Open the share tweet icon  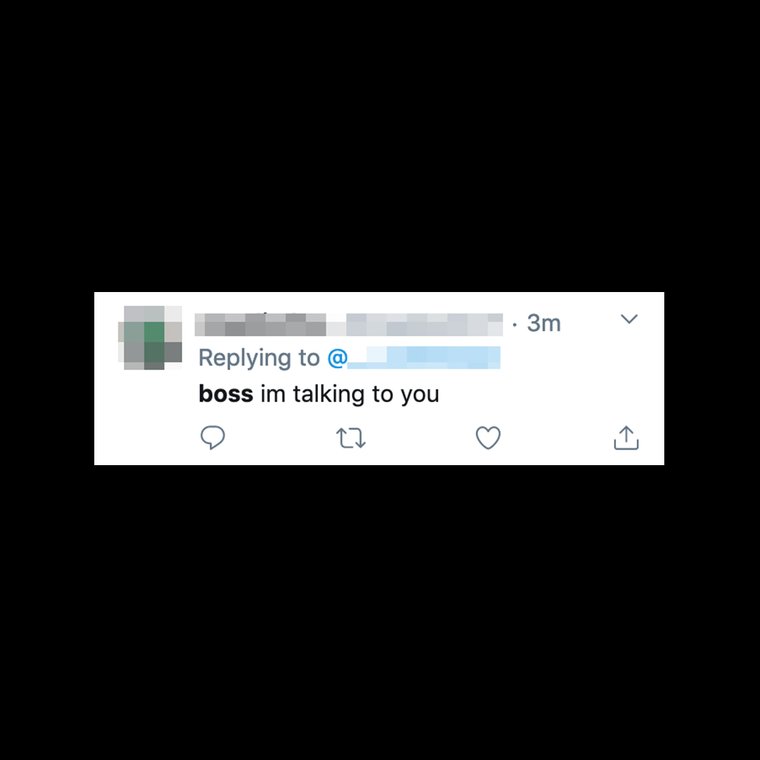[626, 438]
